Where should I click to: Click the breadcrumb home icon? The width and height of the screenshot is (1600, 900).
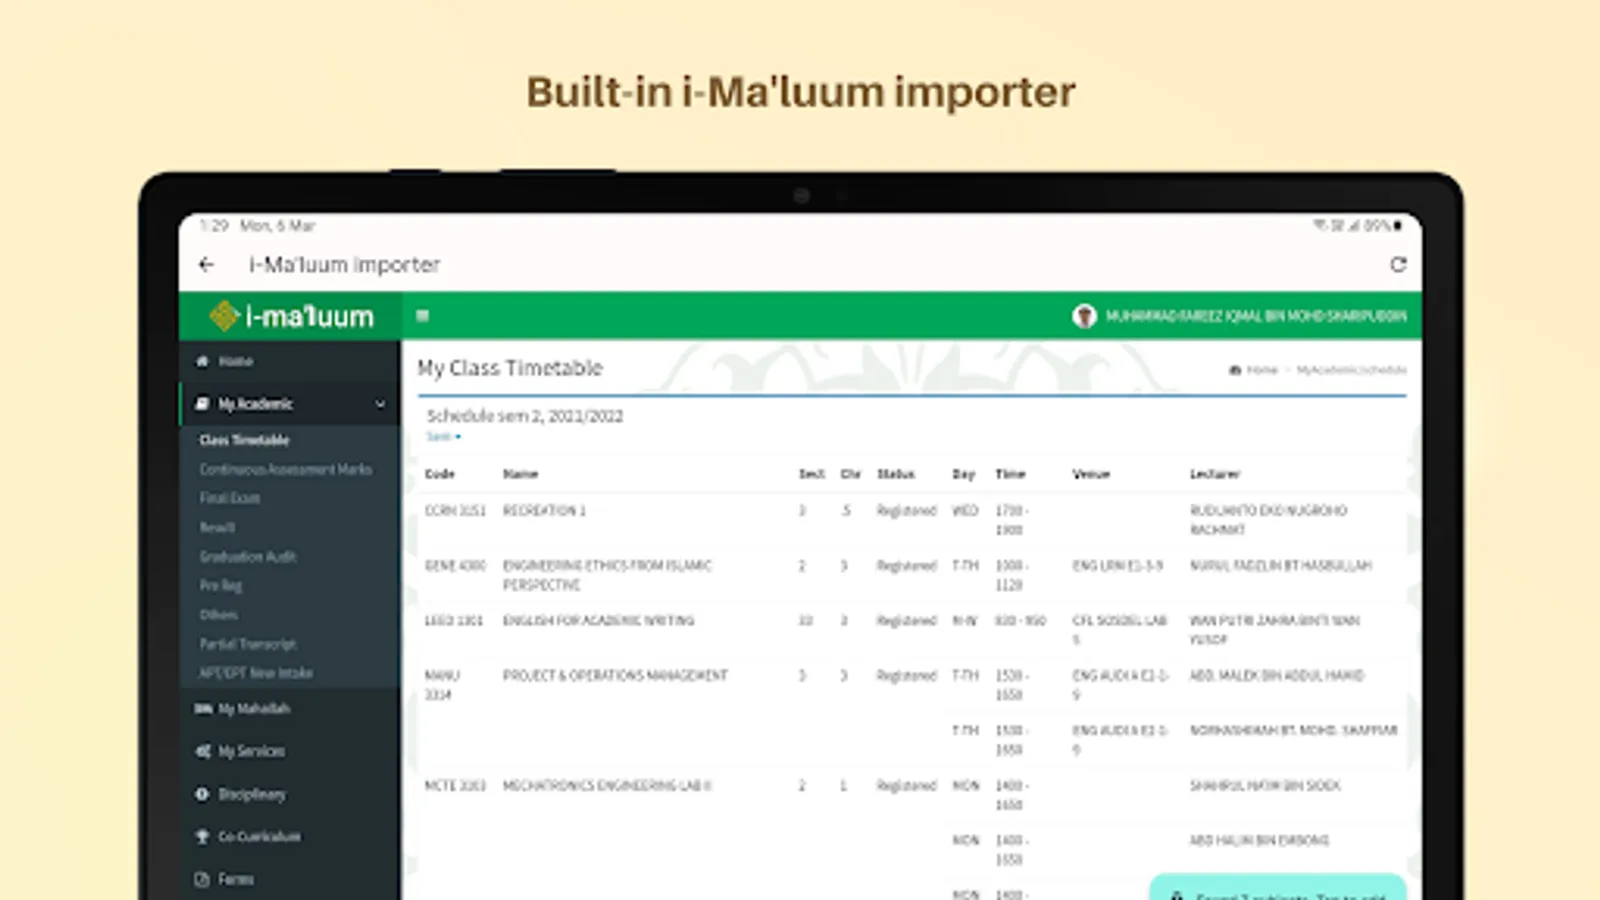point(1235,370)
